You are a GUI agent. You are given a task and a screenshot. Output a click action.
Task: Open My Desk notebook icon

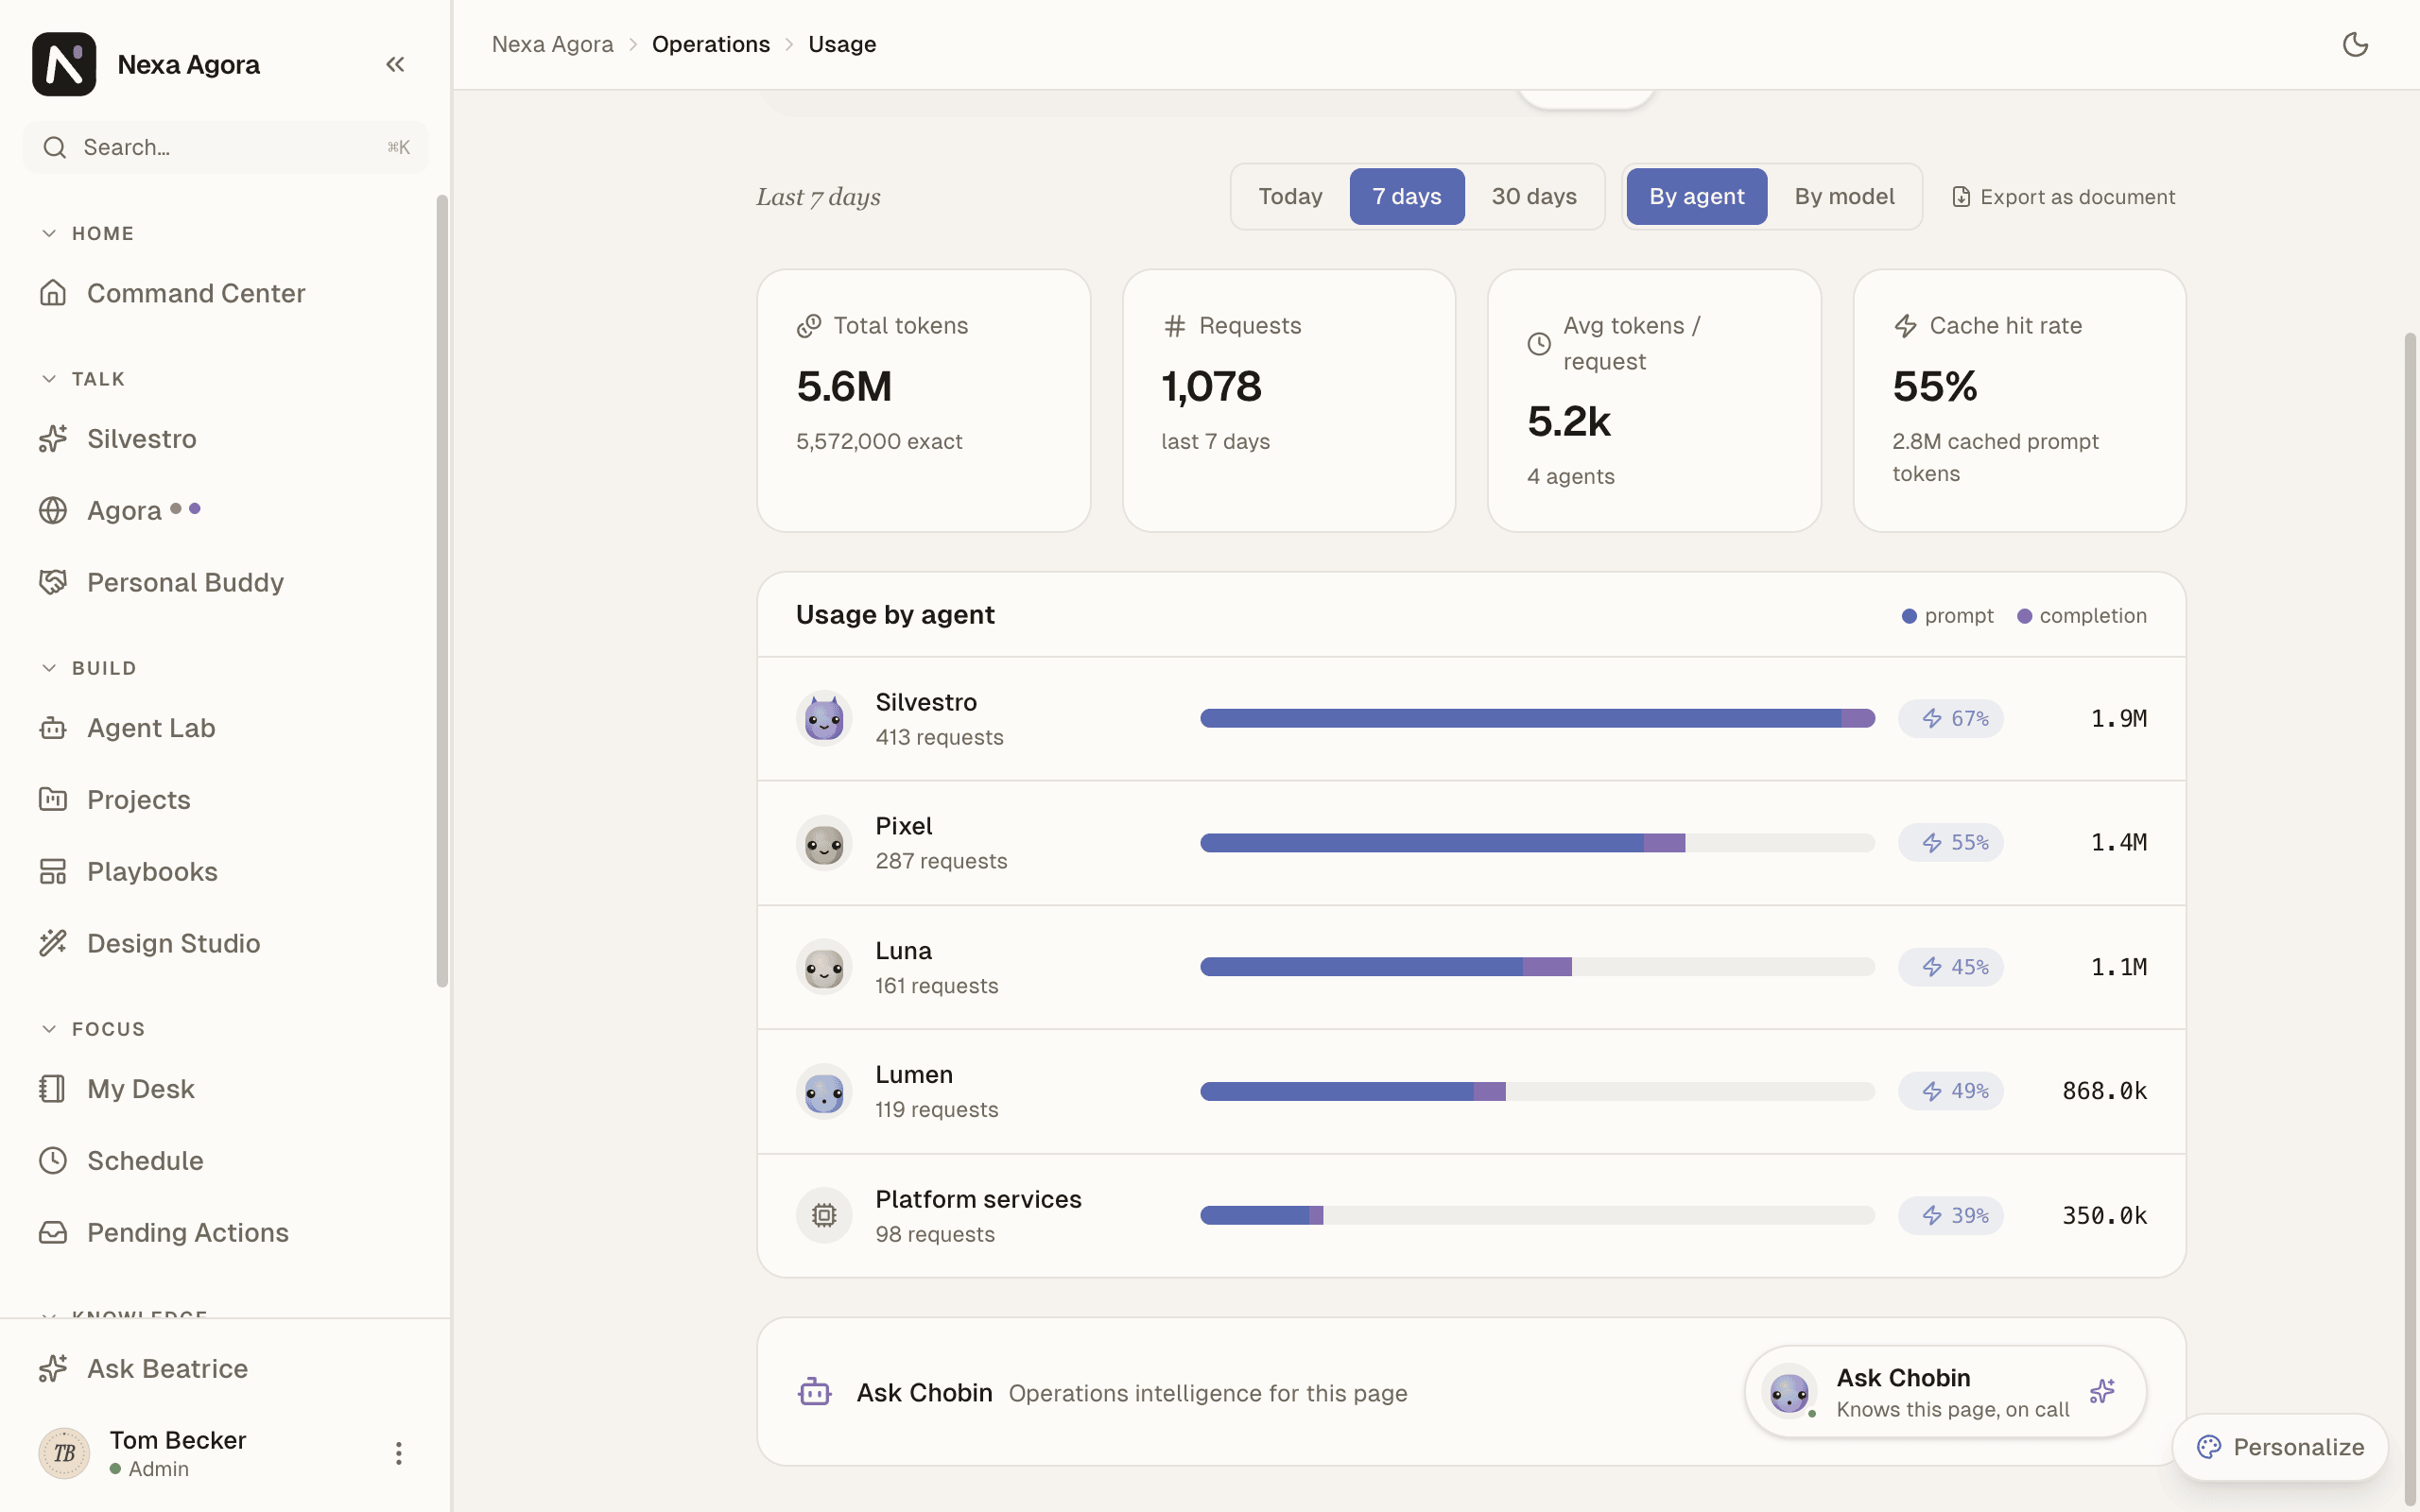[x=53, y=1089]
